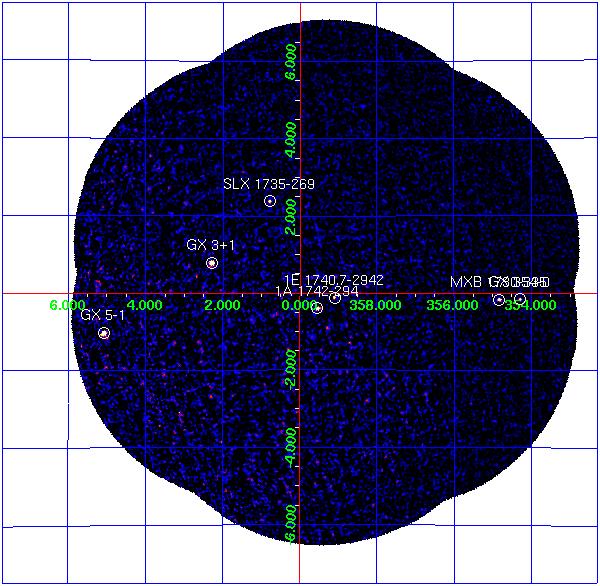Click the '1A 1742-294' label text
This screenshot has width=600, height=586.
(317, 292)
